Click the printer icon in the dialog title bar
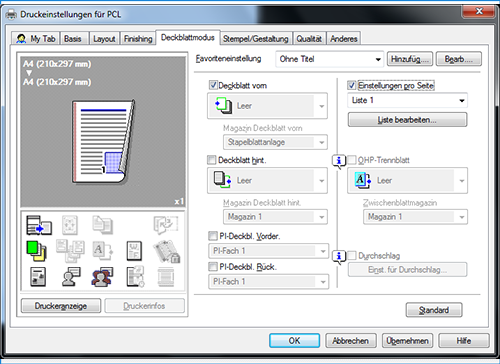The image size is (500, 364). [x=12, y=15]
